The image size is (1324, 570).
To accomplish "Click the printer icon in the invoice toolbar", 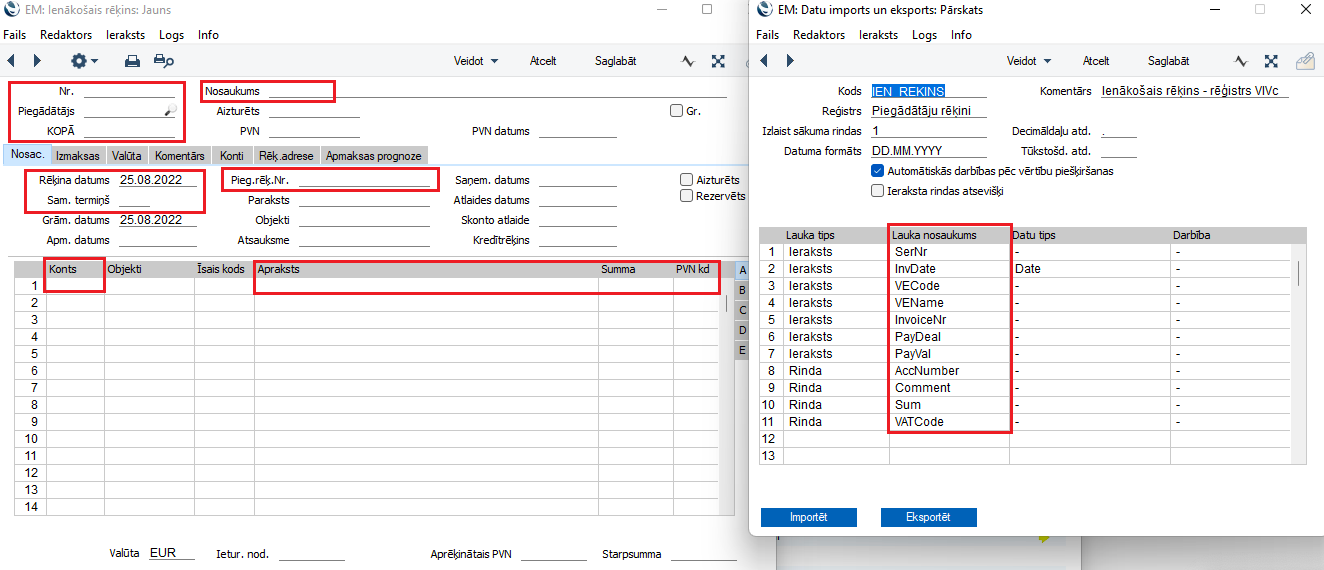I will point(132,61).
